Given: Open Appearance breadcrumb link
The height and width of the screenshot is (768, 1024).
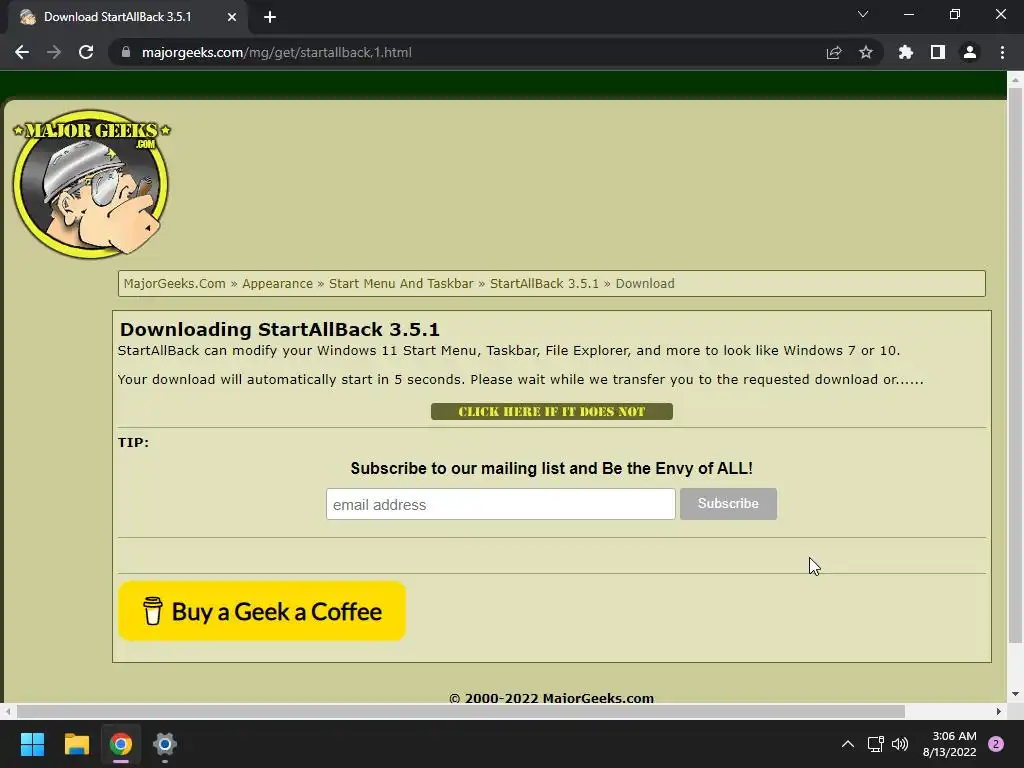Looking at the screenshot, I should [278, 283].
